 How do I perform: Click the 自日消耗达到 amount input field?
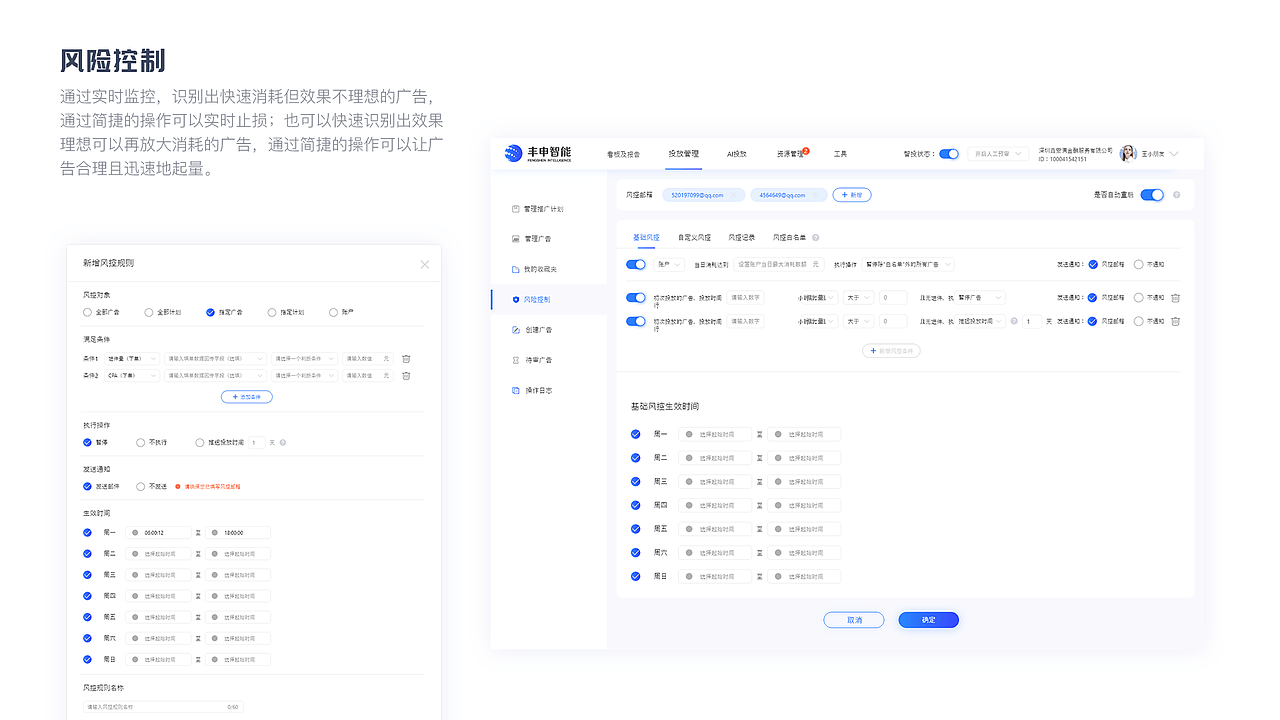[778, 265]
